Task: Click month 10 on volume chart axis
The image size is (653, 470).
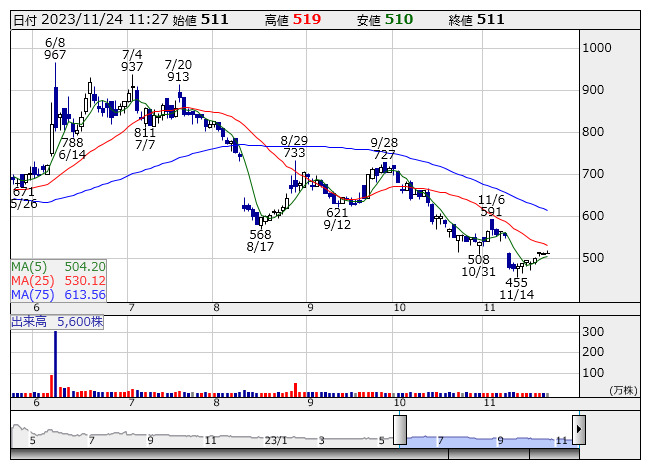Action: tap(399, 403)
